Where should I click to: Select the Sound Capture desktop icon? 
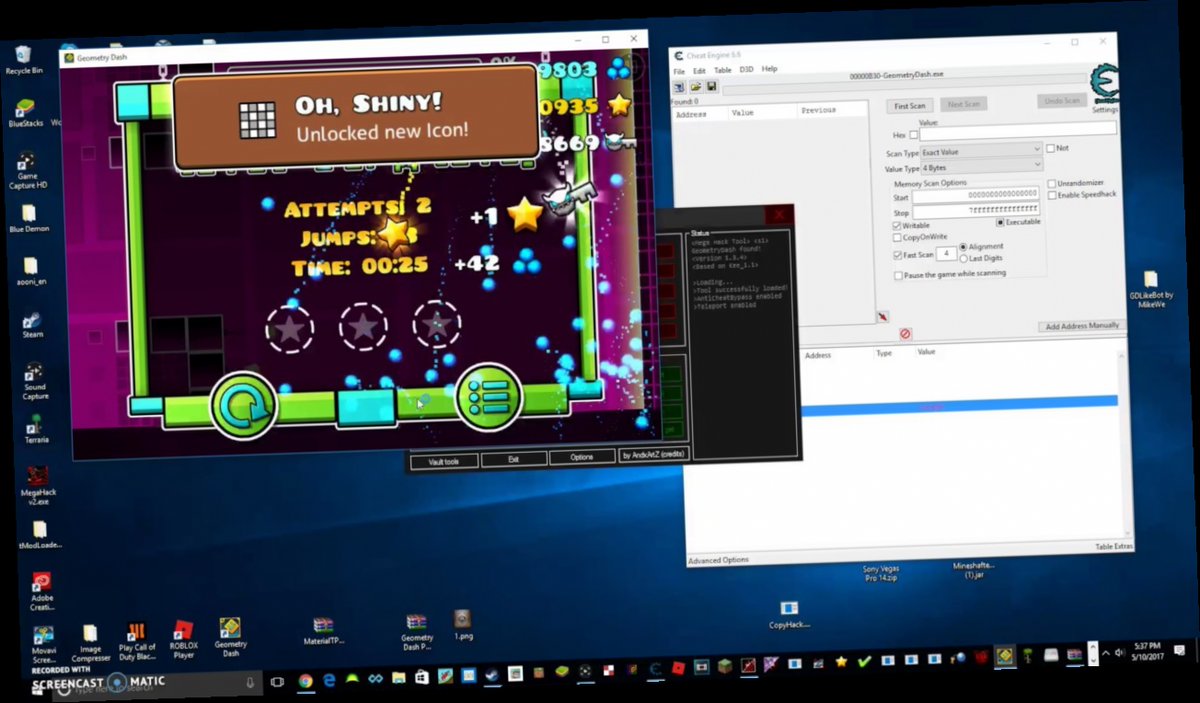(34, 380)
